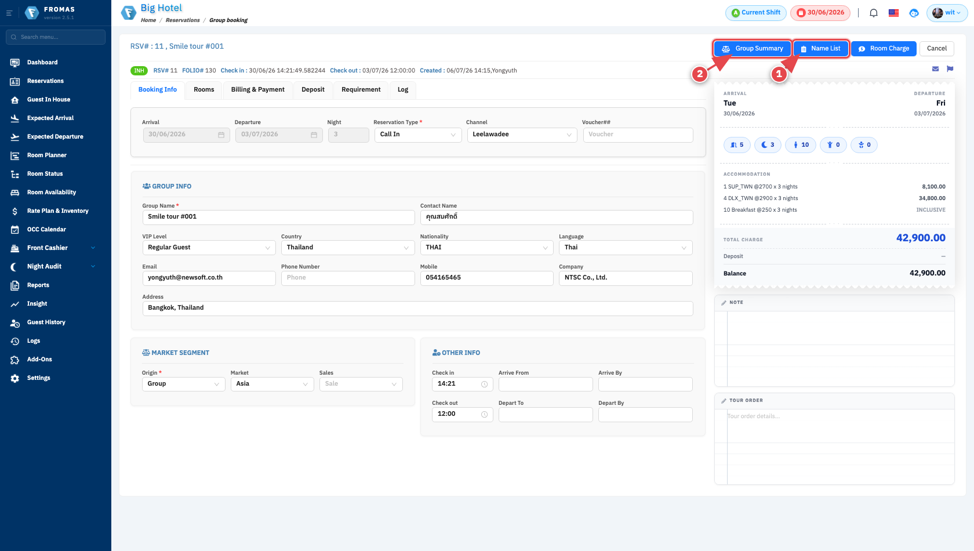Switch to Billing & Payment tab
The image size is (974, 551).
(x=258, y=89)
